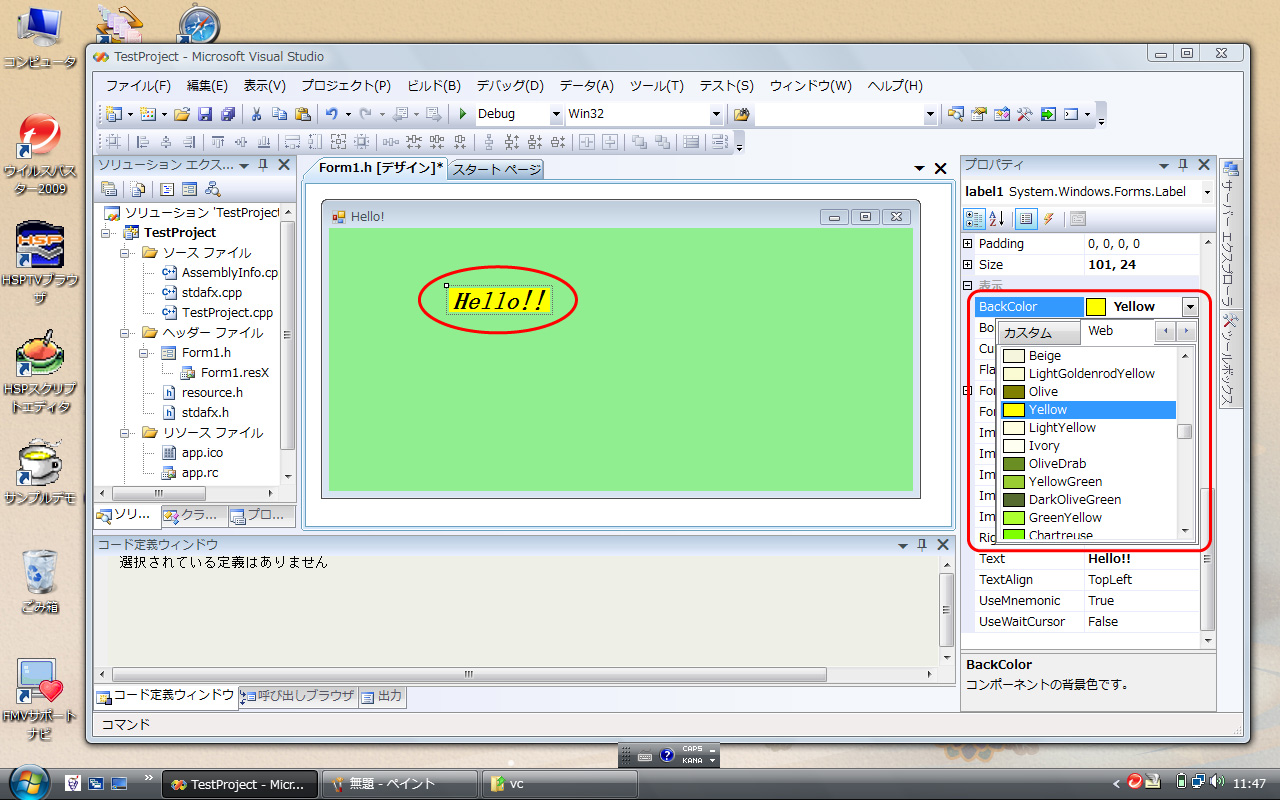
Task: Click the Paste clipboard icon
Action: pos(302,114)
